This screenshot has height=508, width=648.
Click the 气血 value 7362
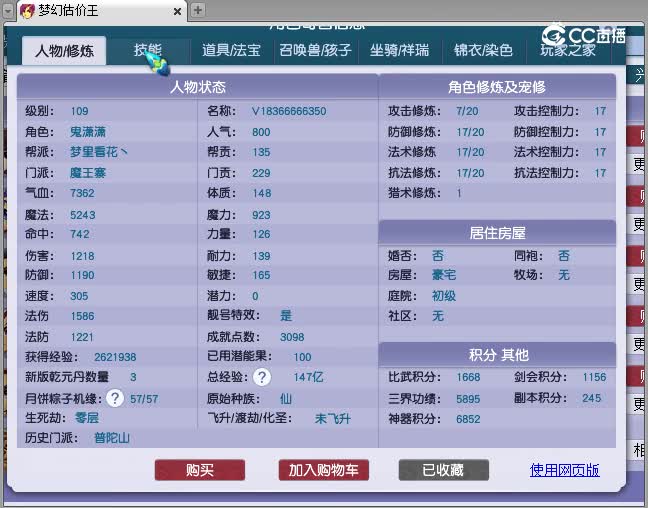pyautogui.click(x=82, y=193)
